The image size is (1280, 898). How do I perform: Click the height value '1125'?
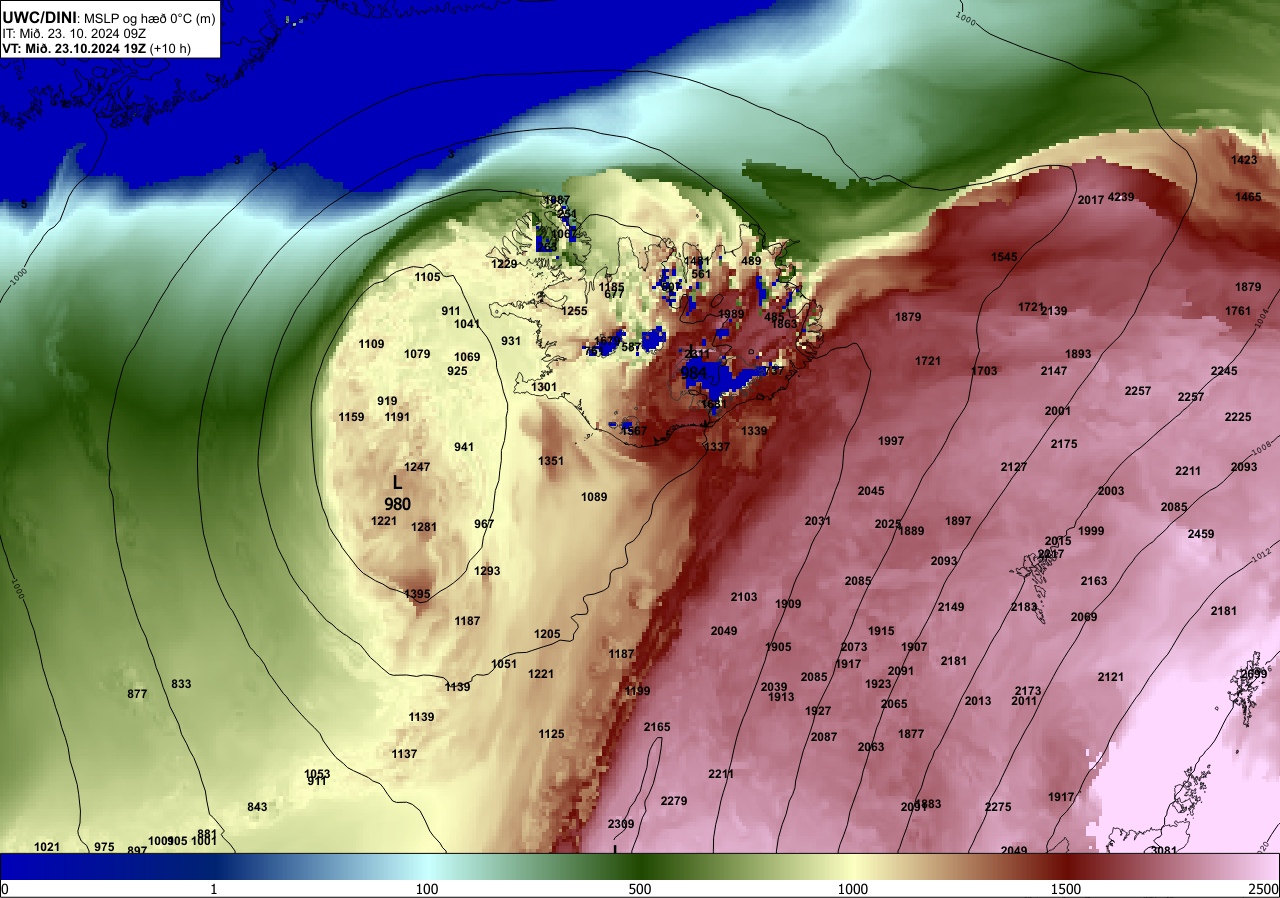point(551,734)
